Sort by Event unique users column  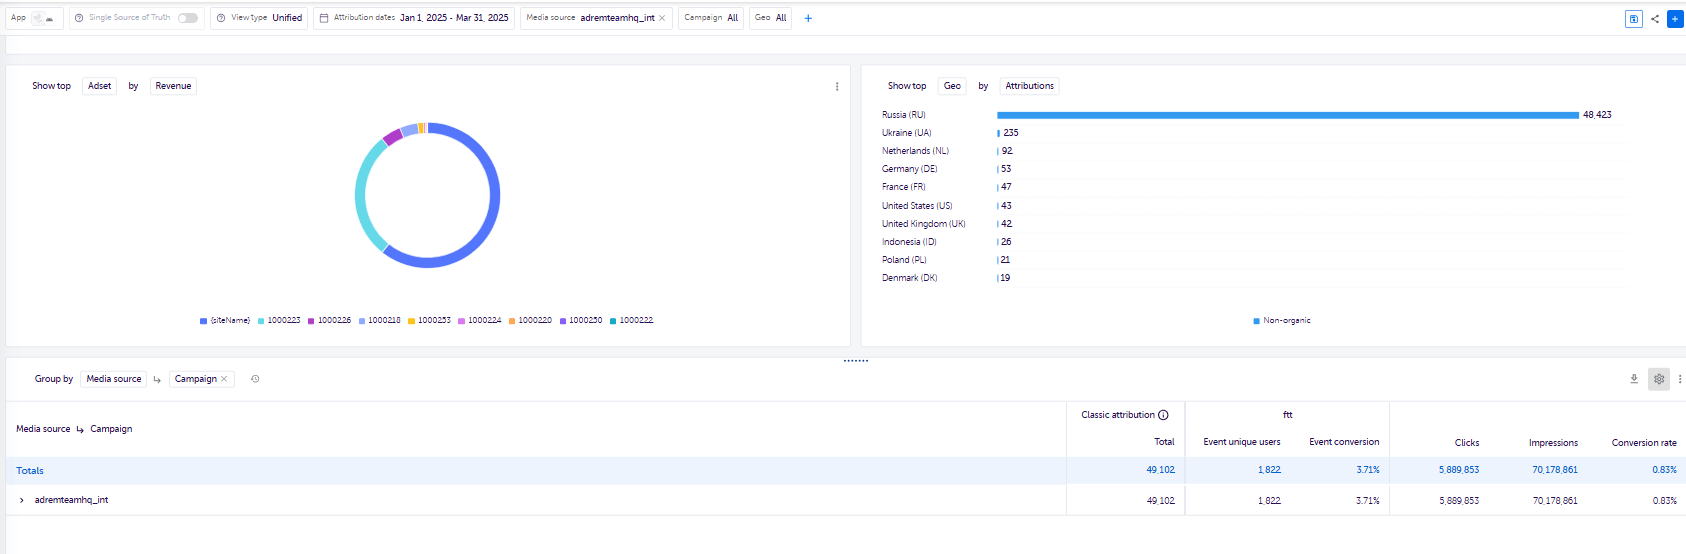[x=1242, y=442]
